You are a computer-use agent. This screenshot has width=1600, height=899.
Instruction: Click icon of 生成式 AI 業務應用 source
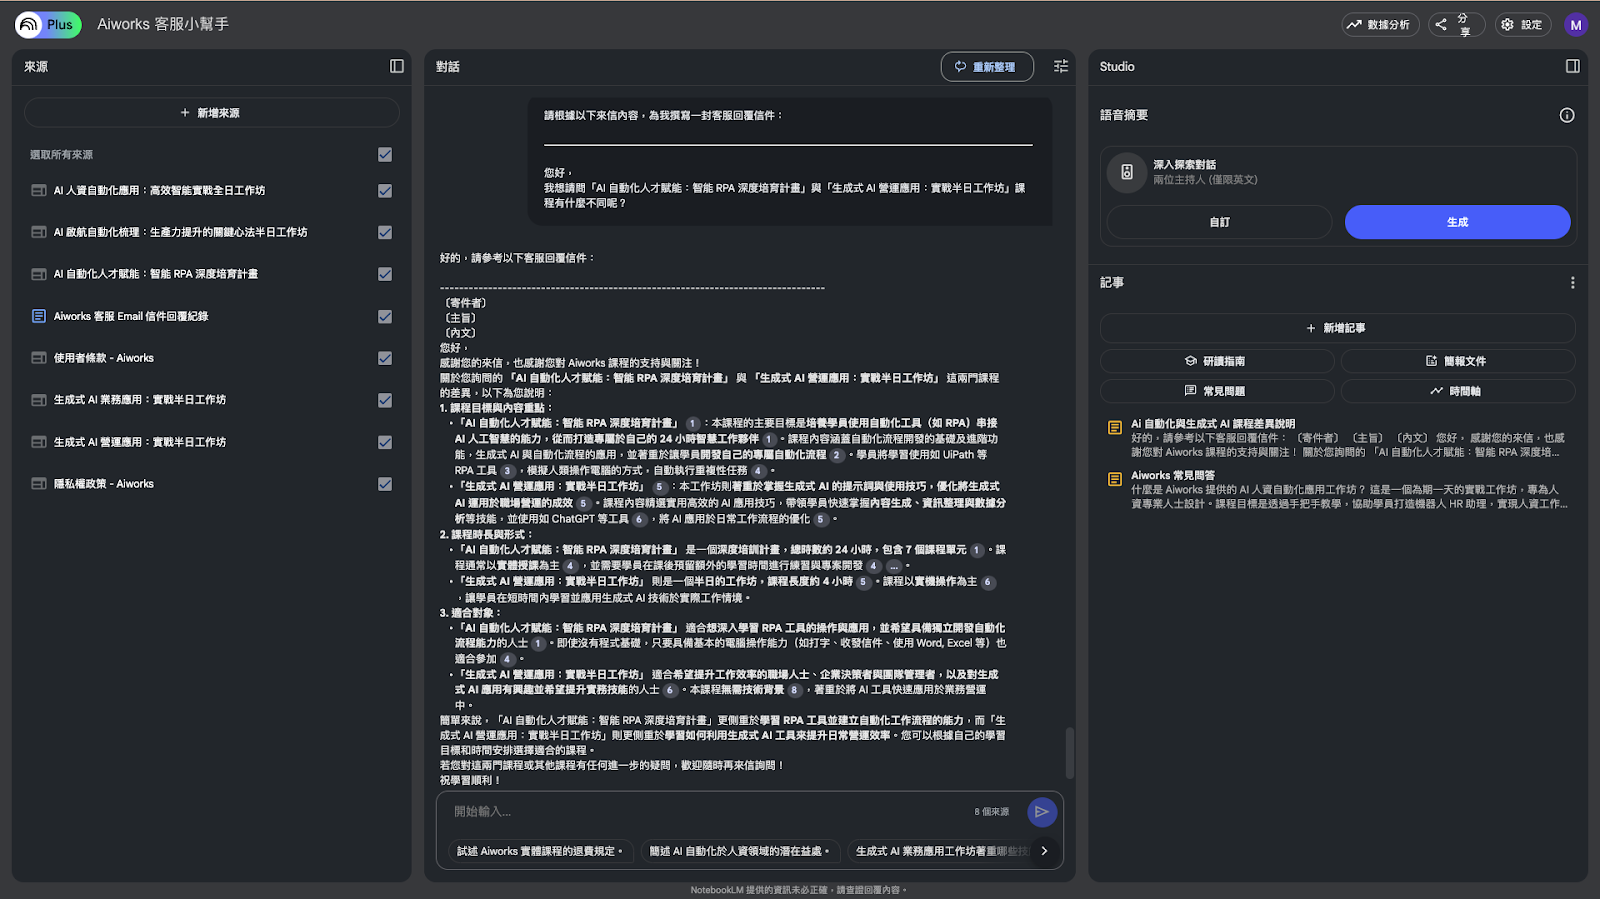pos(39,400)
